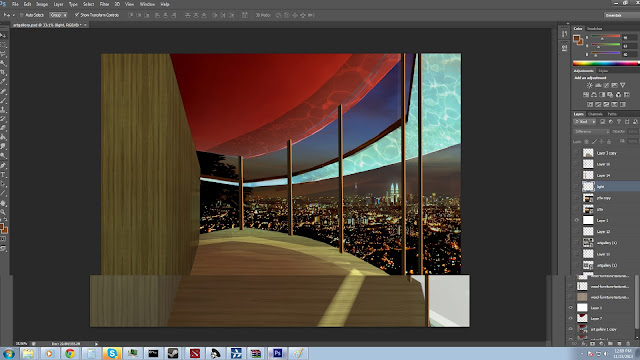The image size is (640, 360).
Task: Click the delete layer trash icon
Action: 628,344
